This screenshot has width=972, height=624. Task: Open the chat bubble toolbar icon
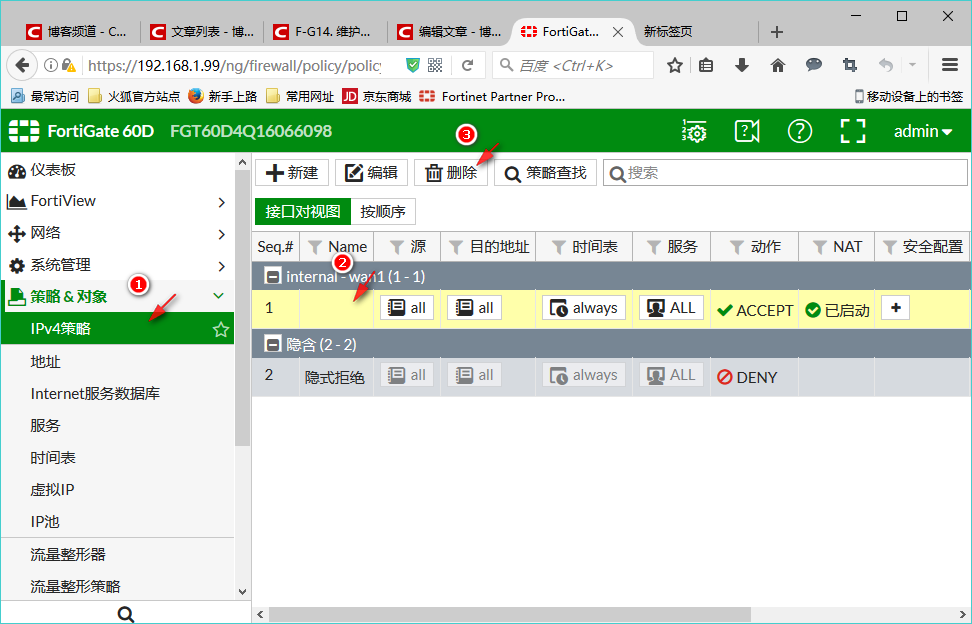(813, 64)
